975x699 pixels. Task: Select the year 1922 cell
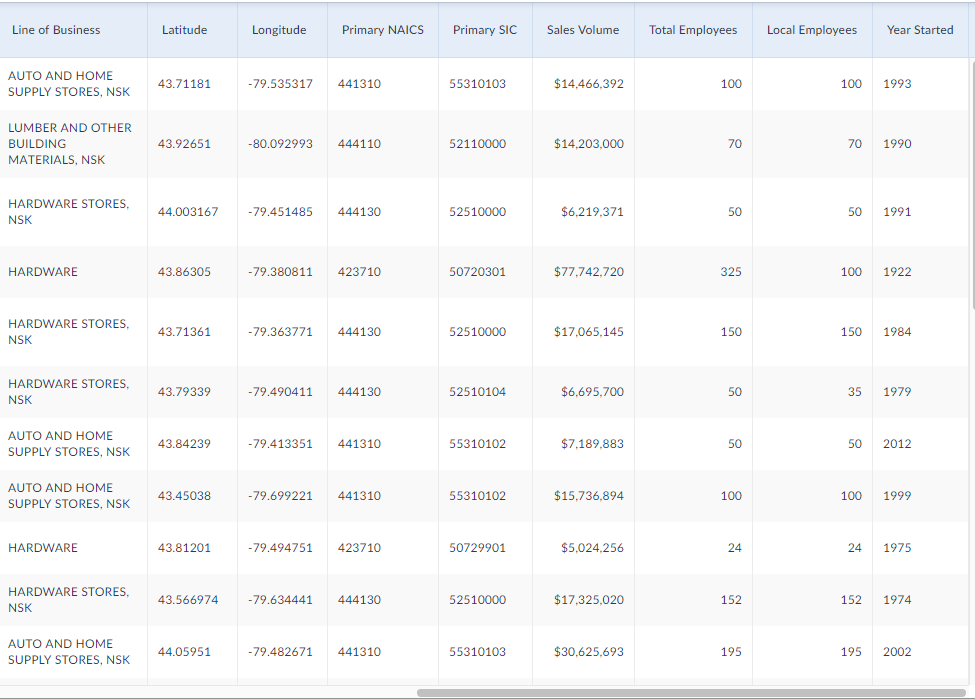pos(897,272)
